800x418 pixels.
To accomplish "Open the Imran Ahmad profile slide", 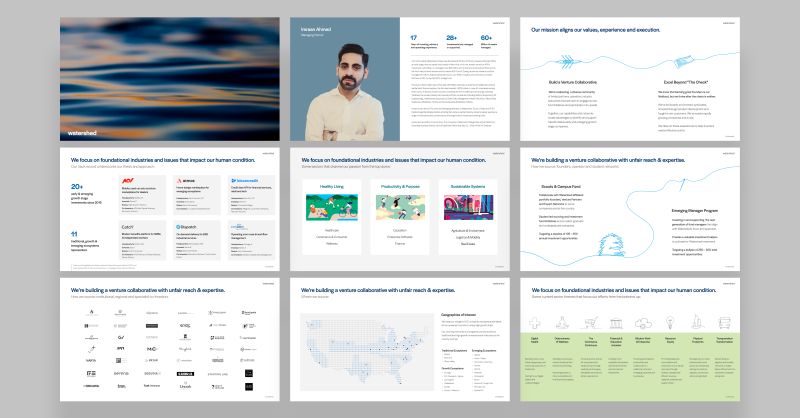I will coord(399,79).
